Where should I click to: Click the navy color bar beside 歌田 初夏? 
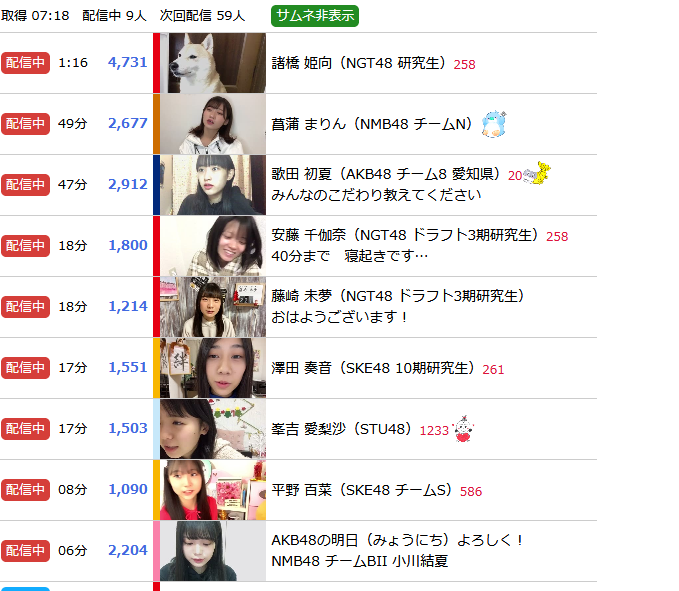tap(156, 185)
